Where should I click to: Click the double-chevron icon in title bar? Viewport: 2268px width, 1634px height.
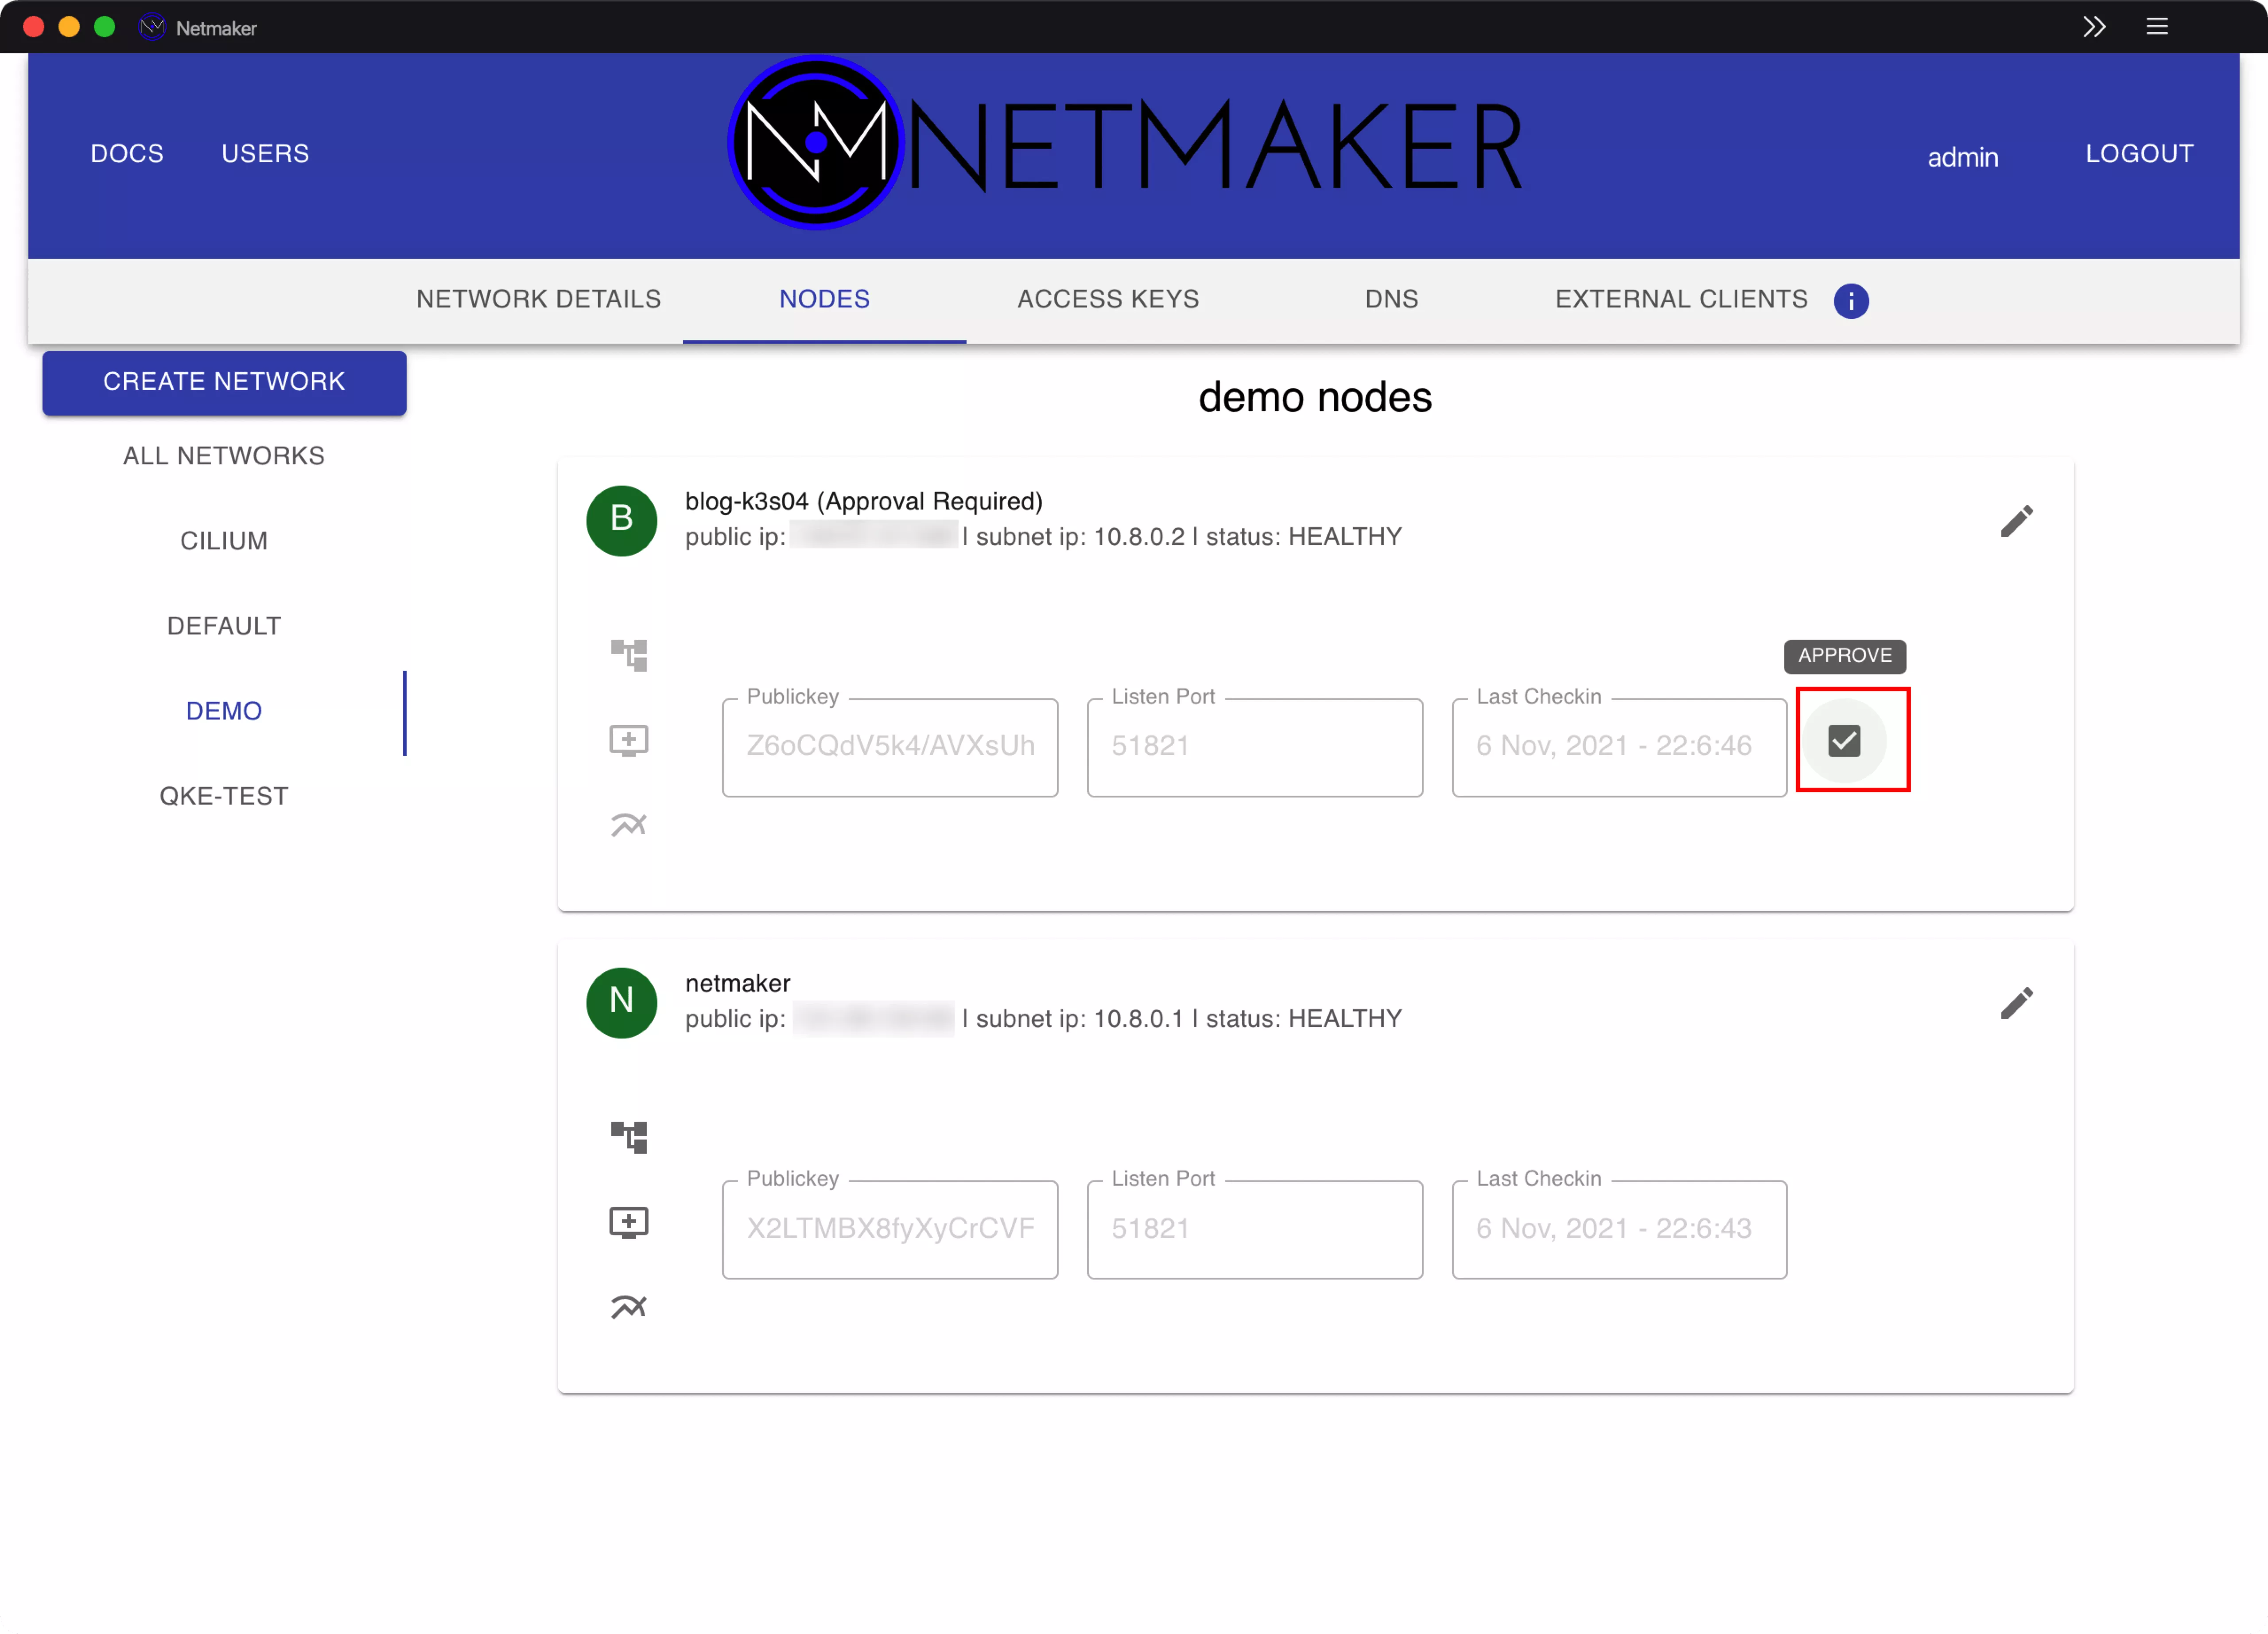click(2094, 27)
